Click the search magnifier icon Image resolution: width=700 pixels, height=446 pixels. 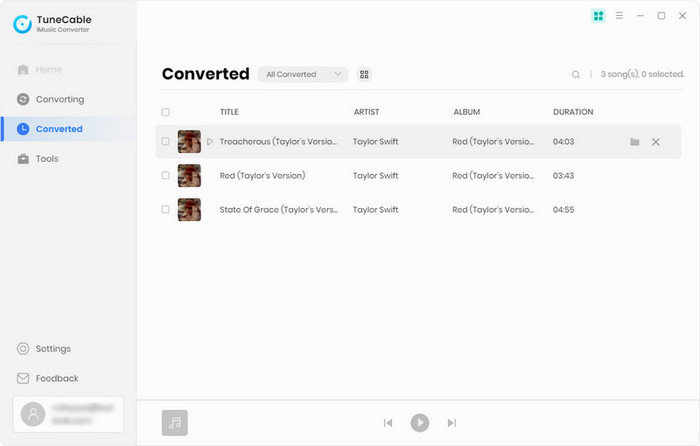[x=576, y=75]
